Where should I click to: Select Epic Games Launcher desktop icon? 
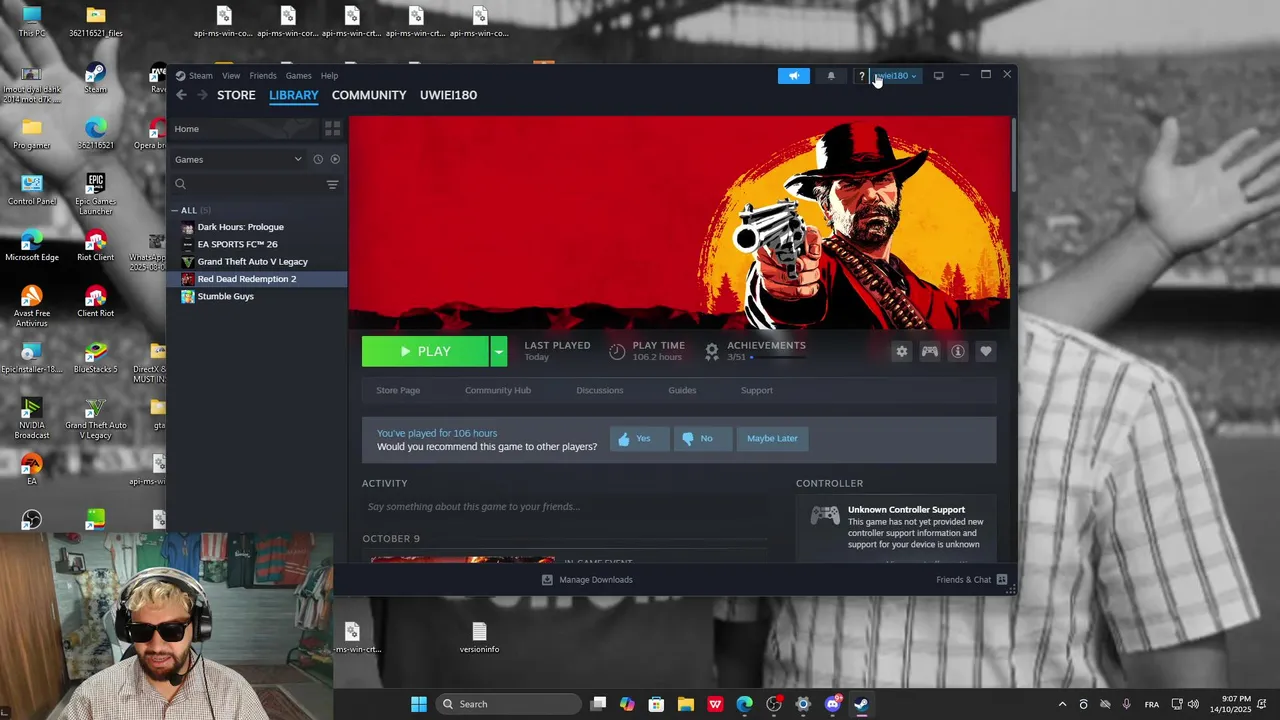point(95,194)
